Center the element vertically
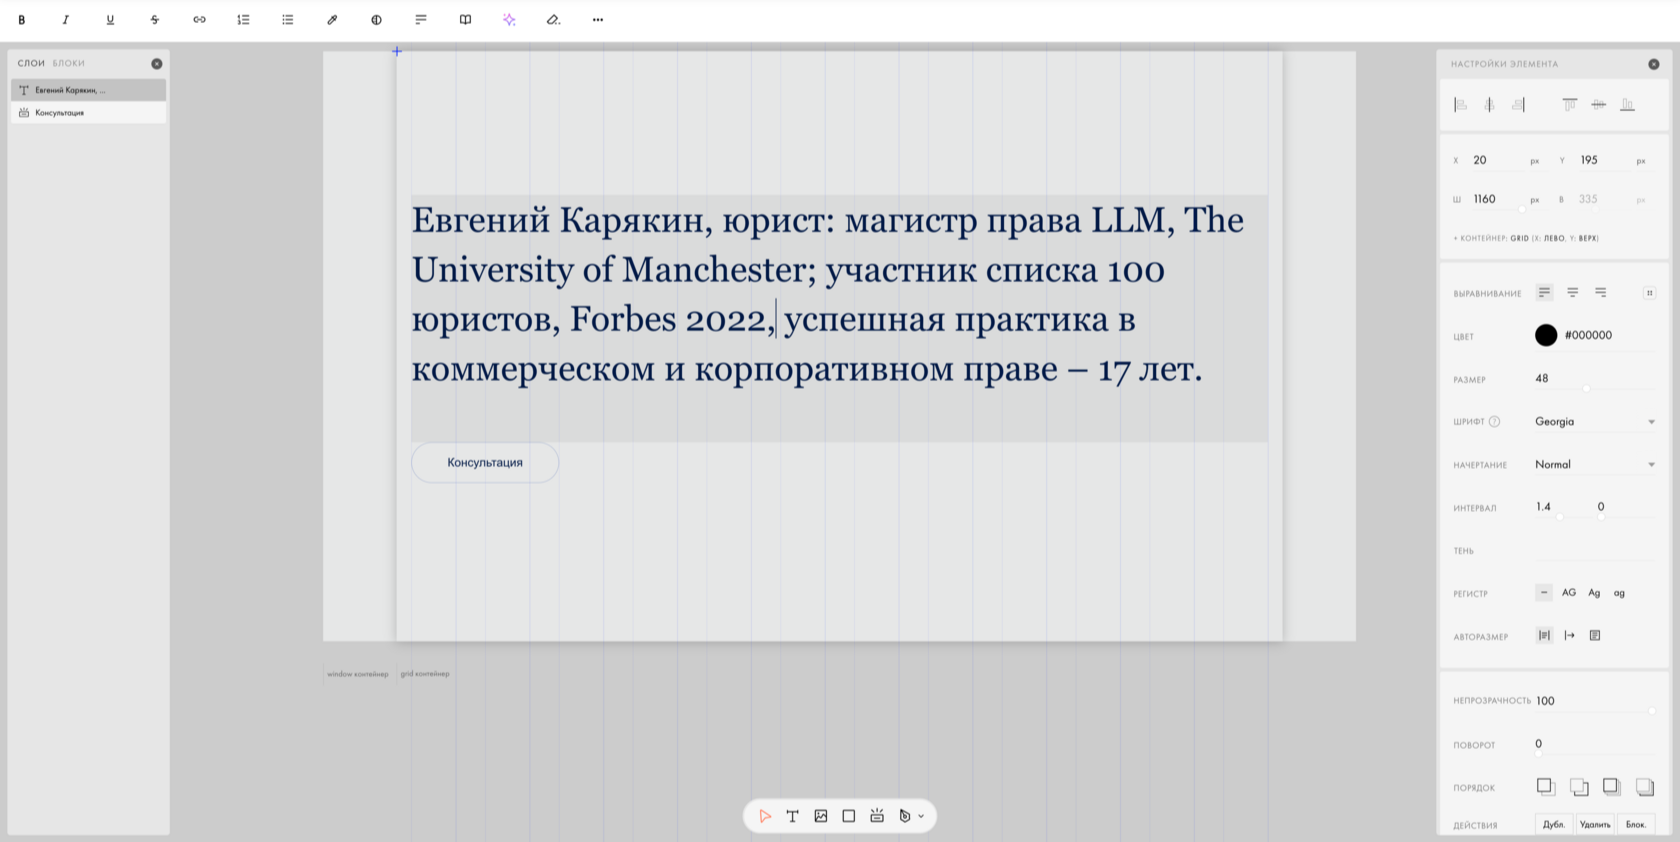The width and height of the screenshot is (1680, 842). tap(1599, 105)
